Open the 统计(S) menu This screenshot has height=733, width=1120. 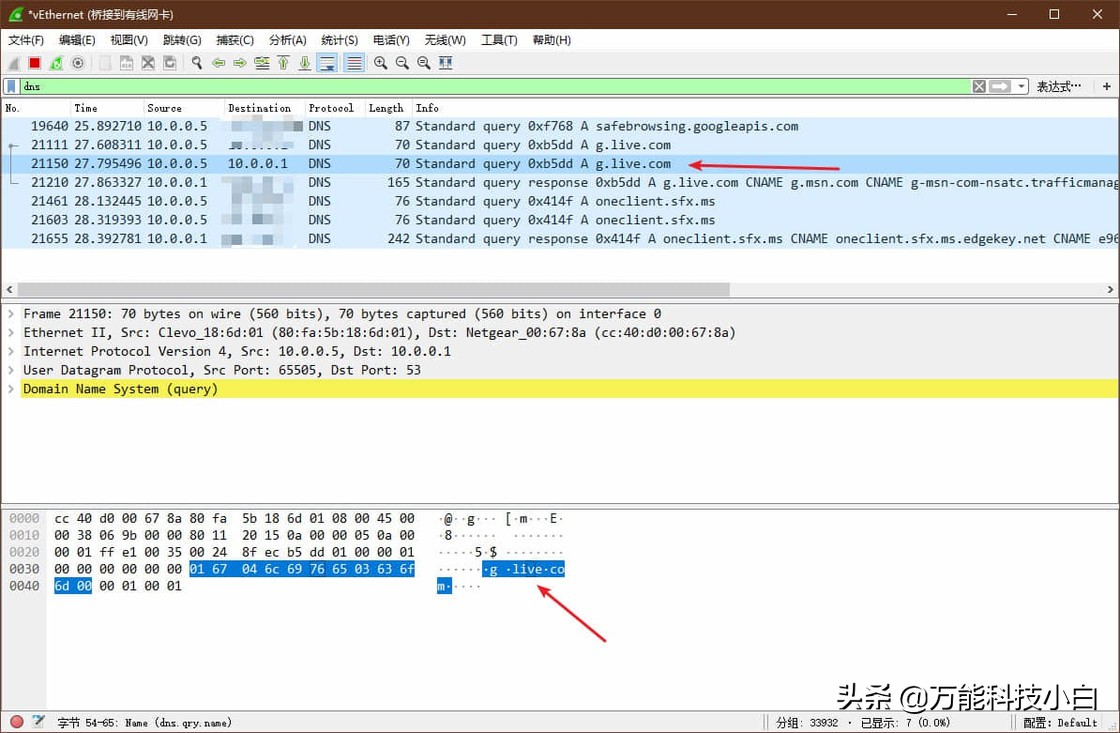pos(339,40)
